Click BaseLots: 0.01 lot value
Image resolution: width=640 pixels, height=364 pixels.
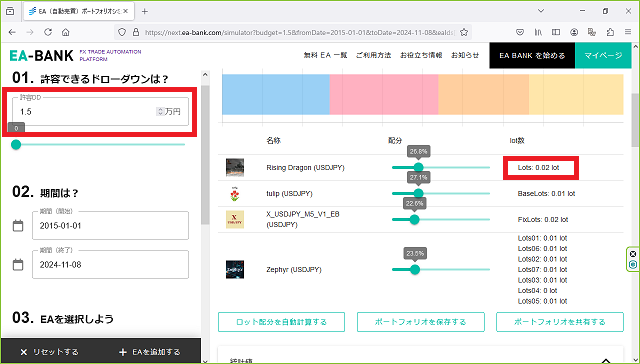(546, 193)
